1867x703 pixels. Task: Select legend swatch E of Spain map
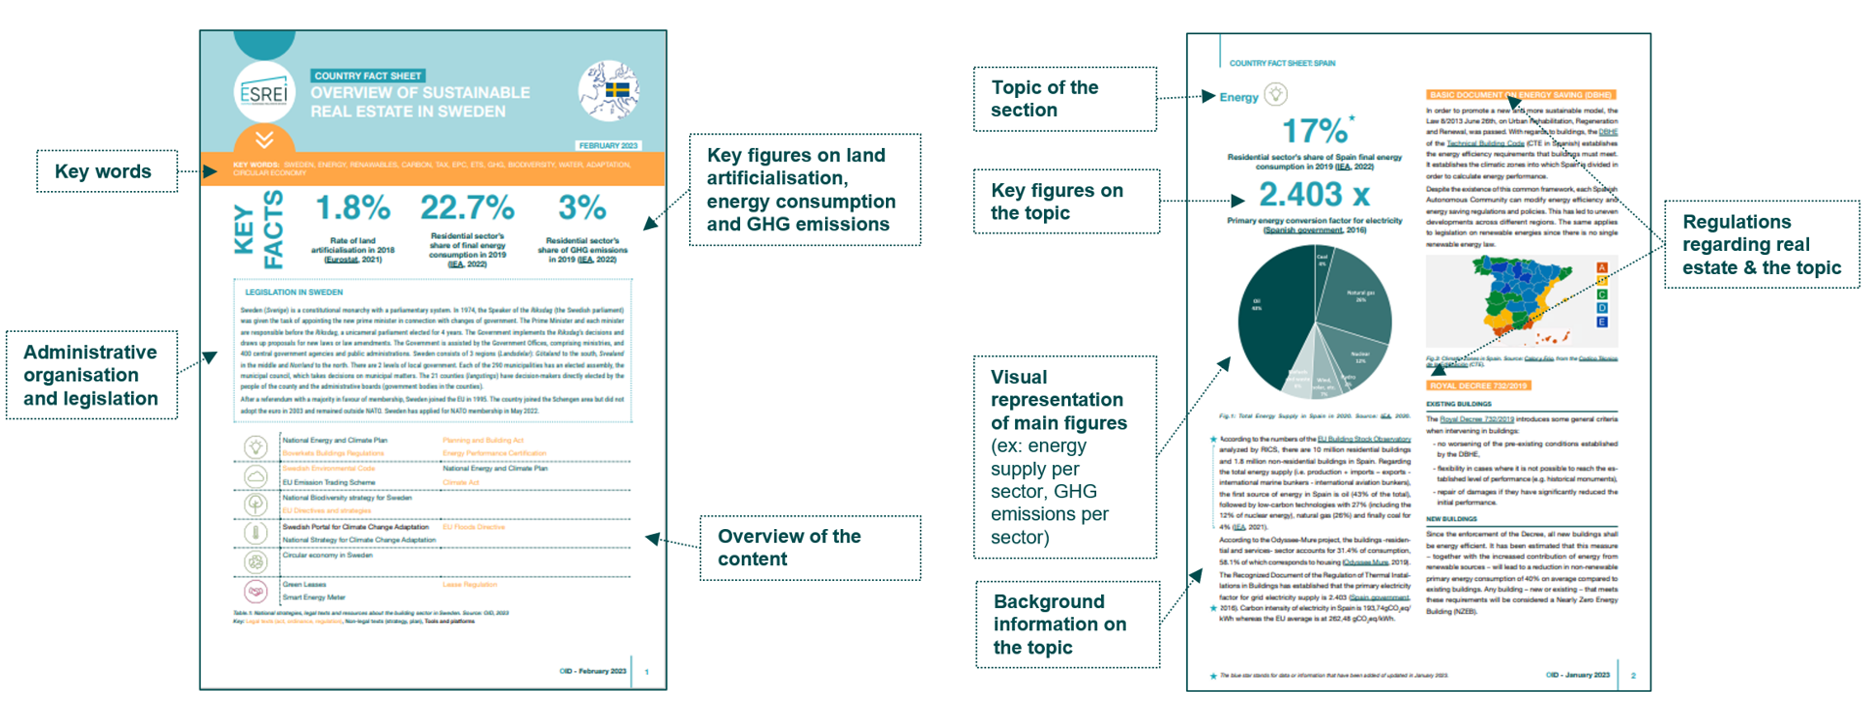click(1602, 321)
